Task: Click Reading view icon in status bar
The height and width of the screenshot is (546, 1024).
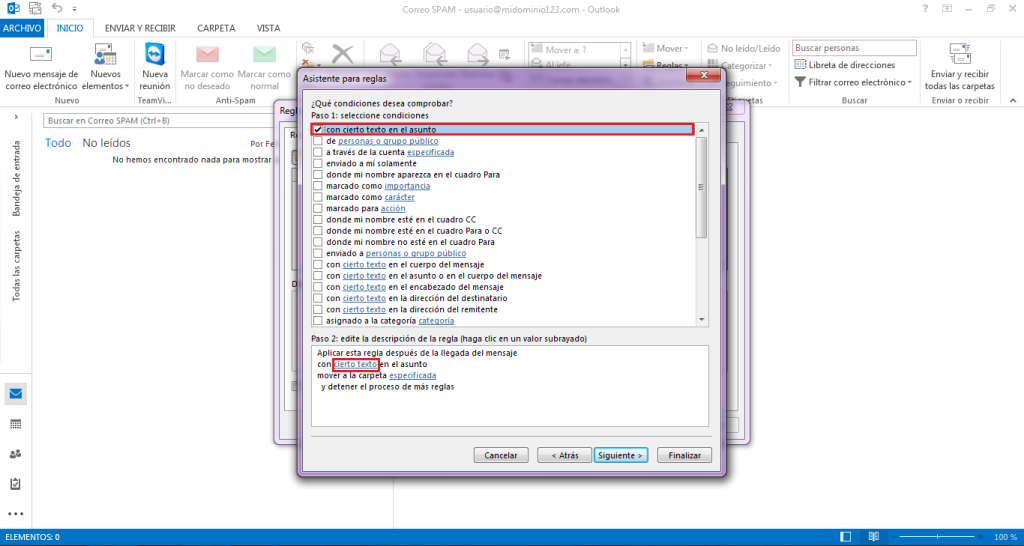Action: point(873,537)
